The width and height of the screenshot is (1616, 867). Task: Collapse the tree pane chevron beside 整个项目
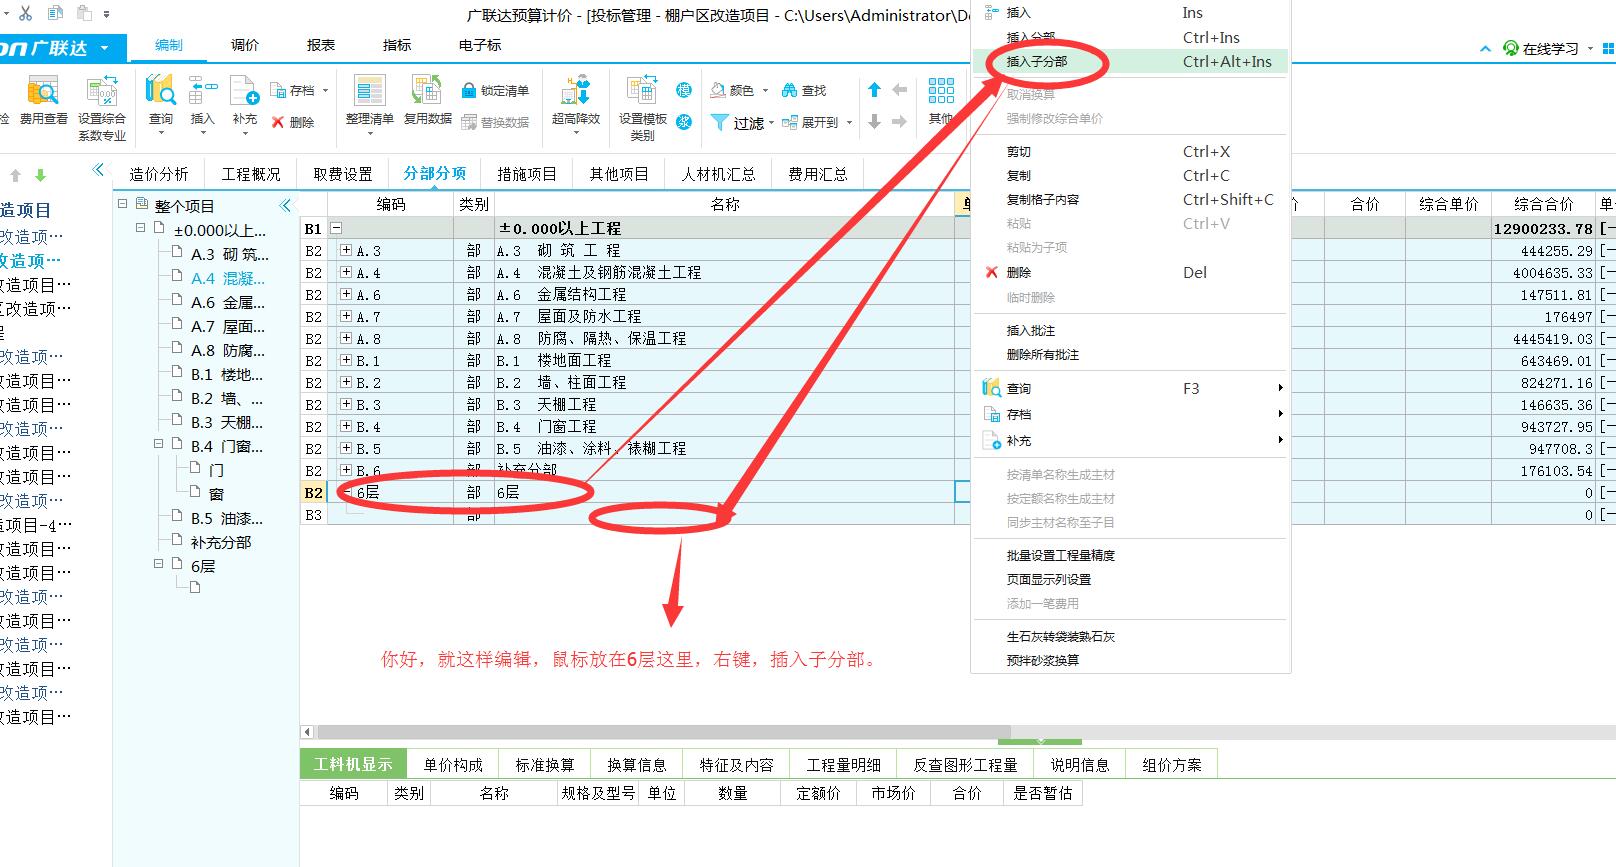pyautogui.click(x=286, y=206)
